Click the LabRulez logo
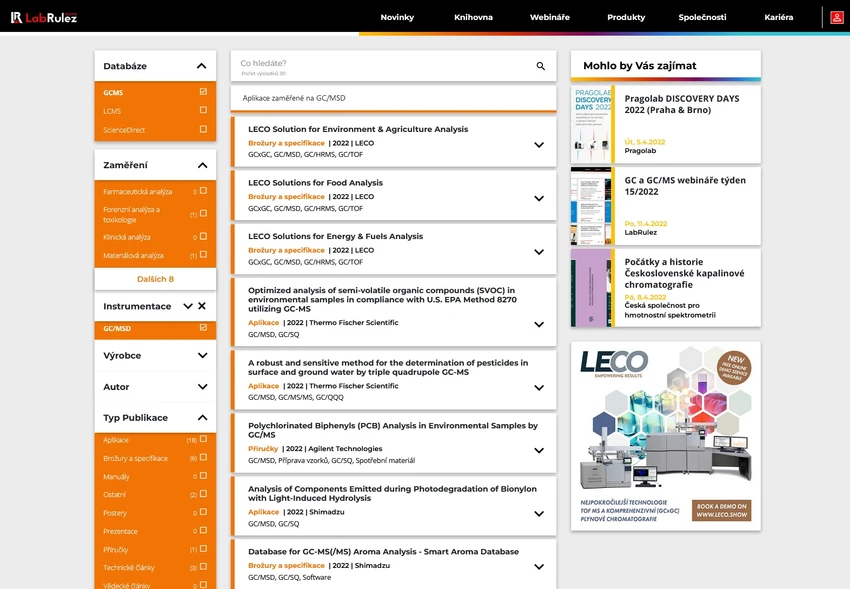Viewport: 850px width, 589px height. [x=44, y=17]
